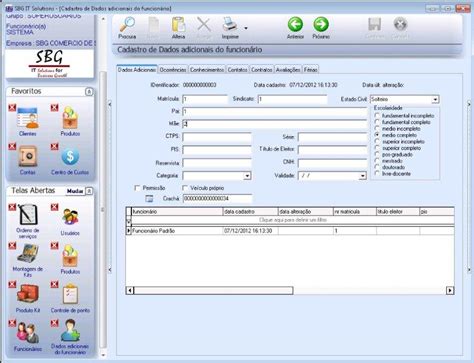Open Contatos tab
The height and width of the screenshot is (363, 474).
pos(238,70)
